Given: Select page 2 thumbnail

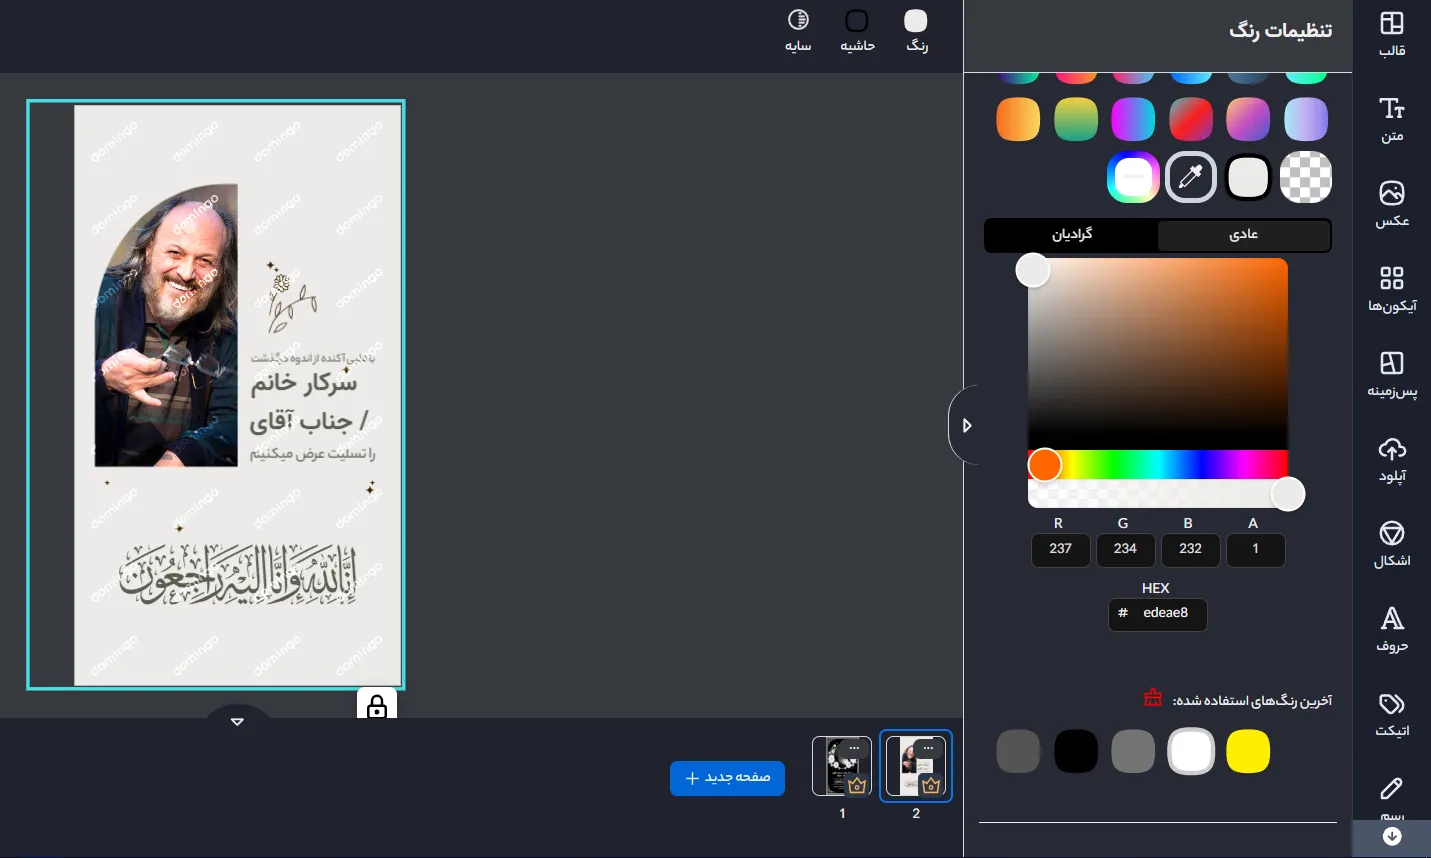Looking at the screenshot, I should tap(916, 766).
